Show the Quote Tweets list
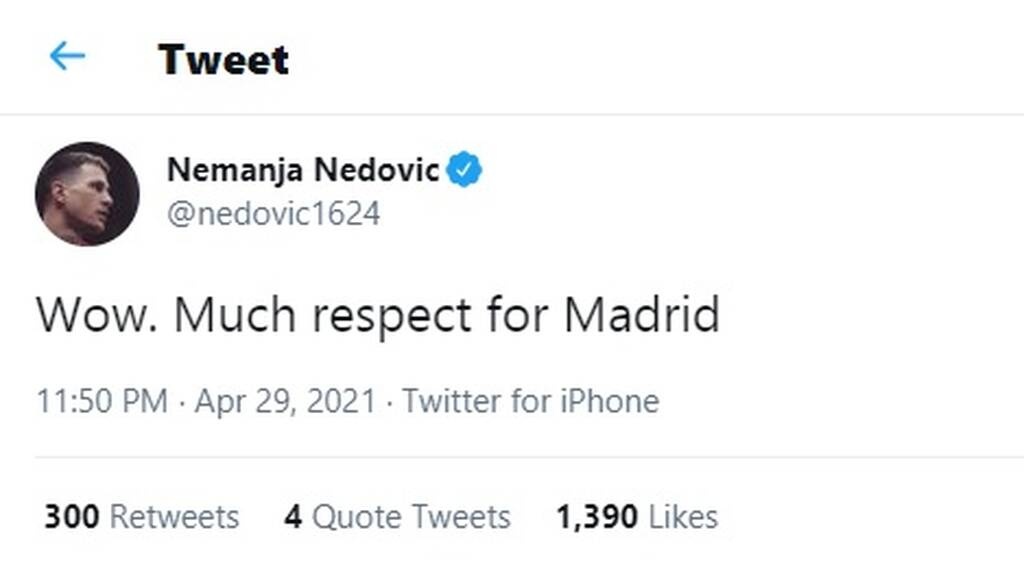This screenshot has width=1024, height=563. (411, 517)
